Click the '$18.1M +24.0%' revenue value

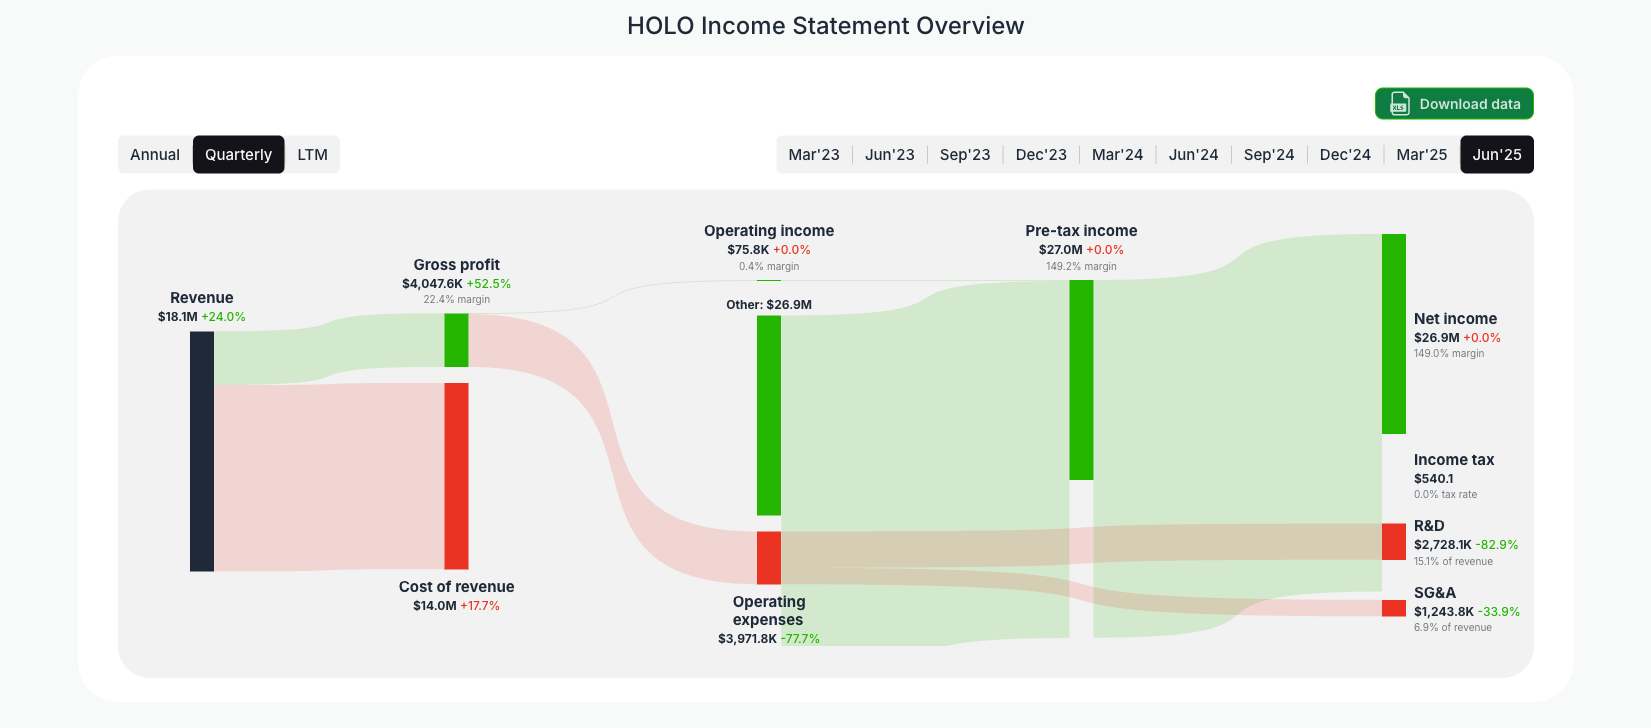(202, 317)
